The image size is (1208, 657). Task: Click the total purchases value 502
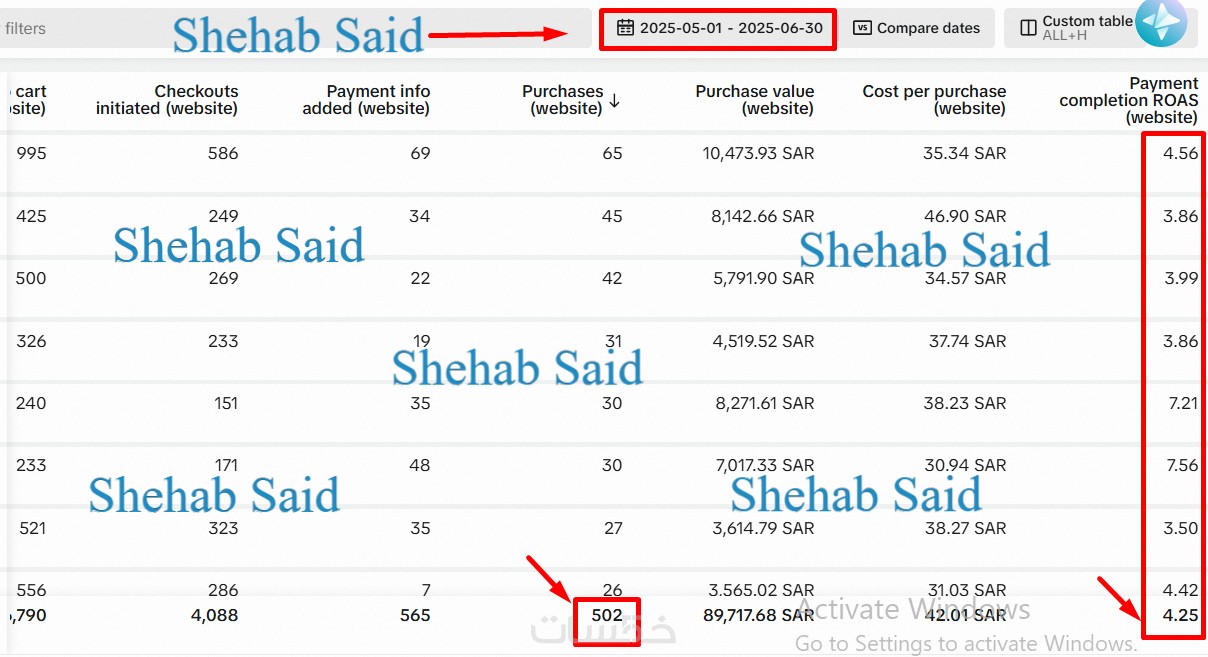tap(606, 616)
